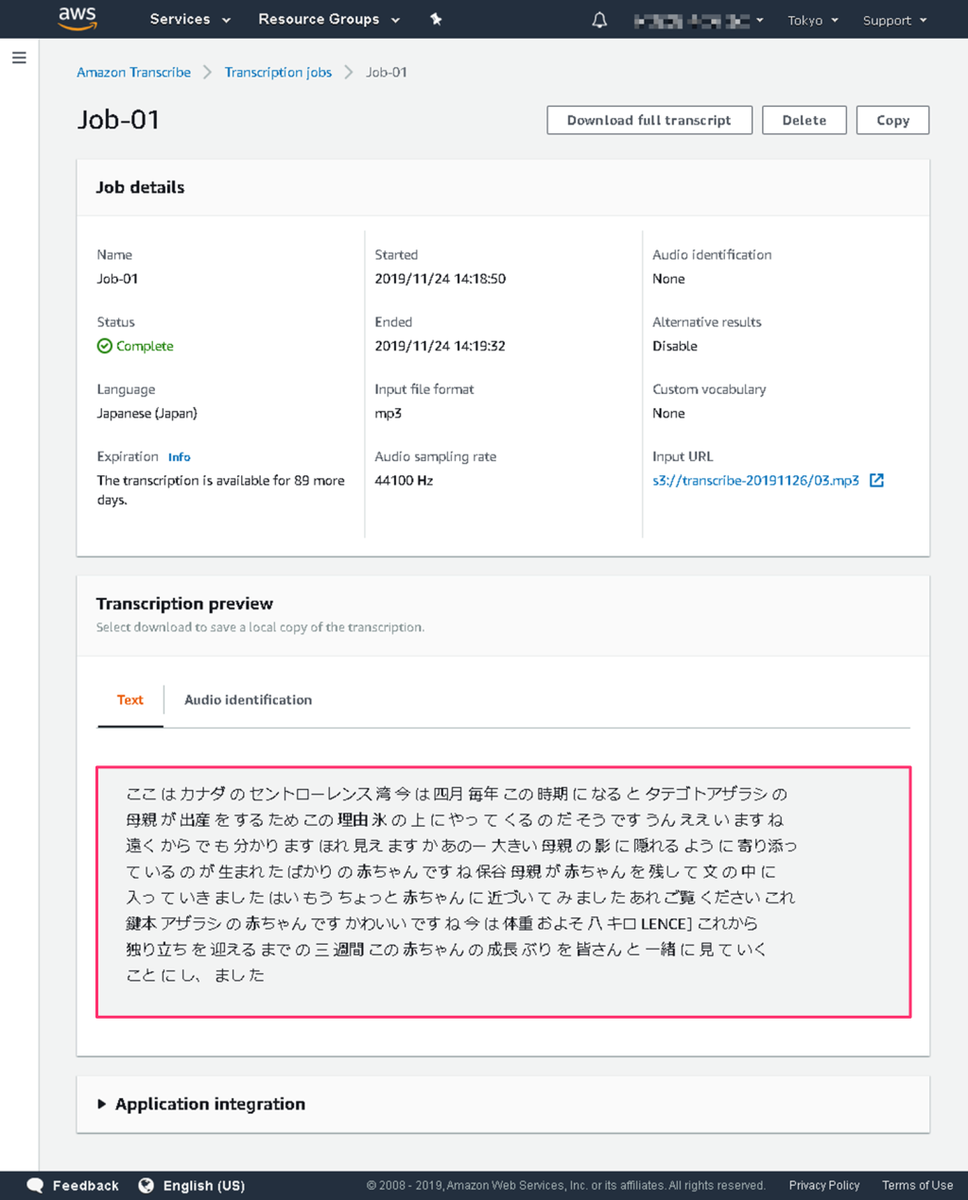Click Download full transcript button
Image resolution: width=968 pixels, height=1200 pixels.
(x=649, y=120)
